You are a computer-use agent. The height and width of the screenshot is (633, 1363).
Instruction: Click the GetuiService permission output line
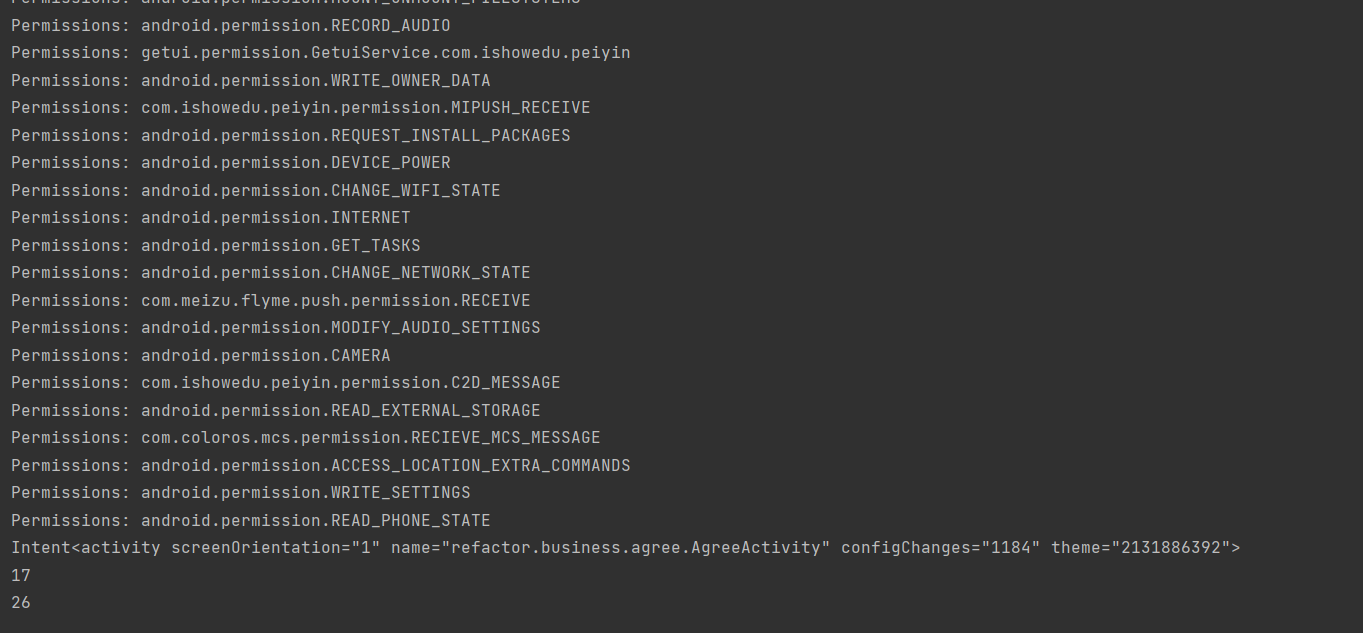tap(320, 52)
